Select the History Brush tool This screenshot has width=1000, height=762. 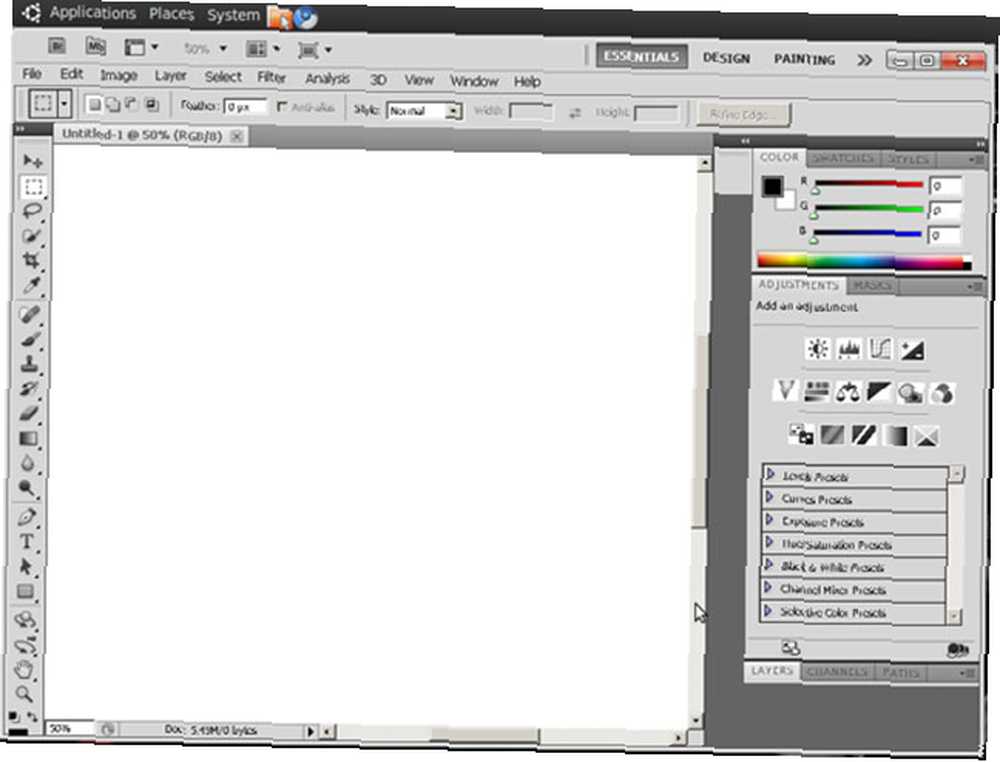click(x=29, y=388)
